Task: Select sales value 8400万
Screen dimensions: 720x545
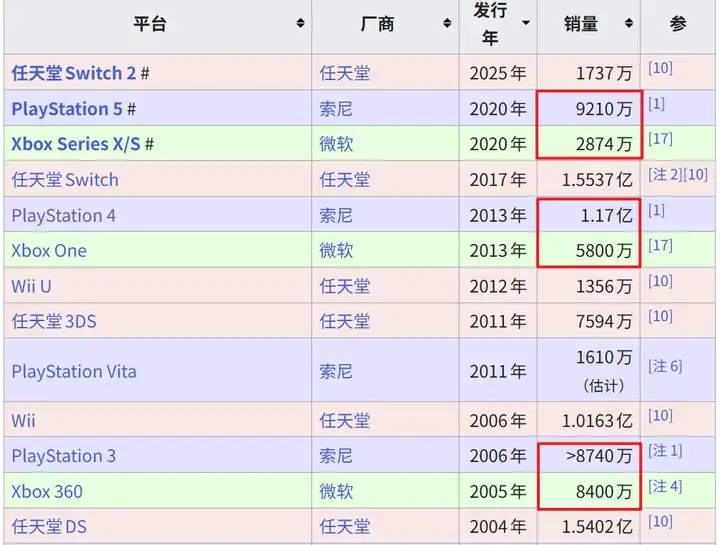Action: pos(604,492)
